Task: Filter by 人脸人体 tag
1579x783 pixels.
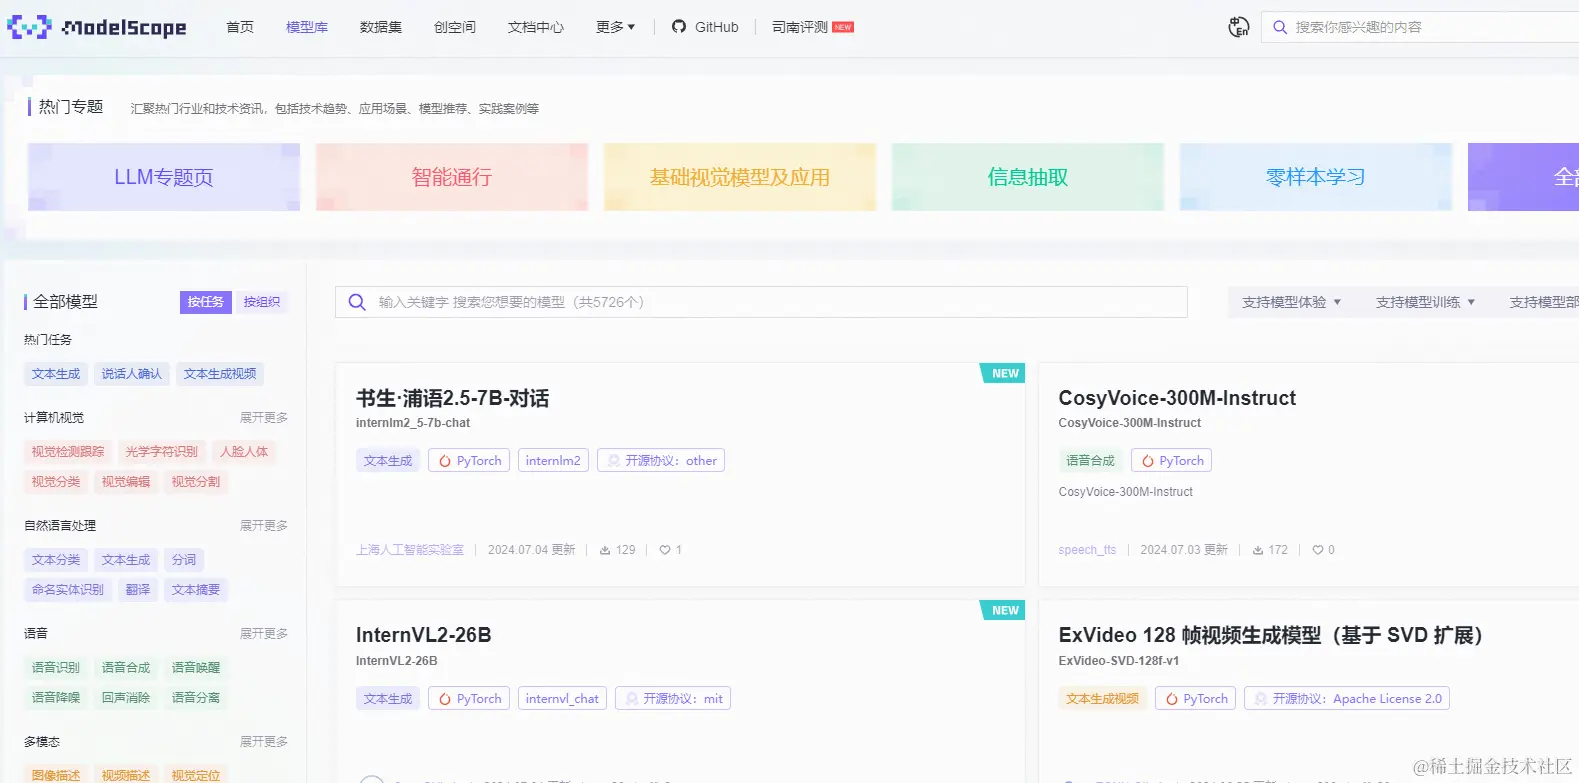Action: 244,452
